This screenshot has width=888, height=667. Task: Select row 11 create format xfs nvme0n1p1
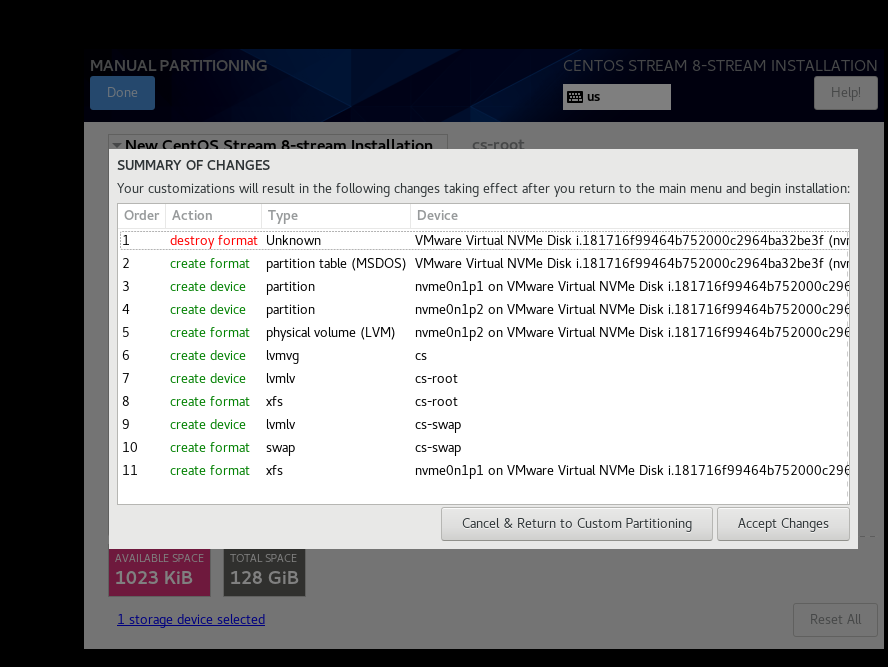[484, 471]
